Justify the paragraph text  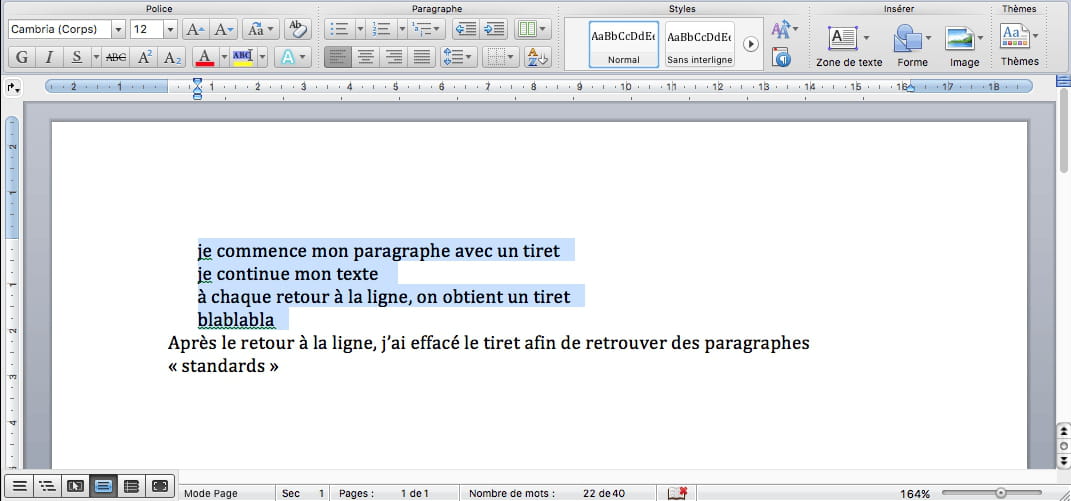(422, 57)
